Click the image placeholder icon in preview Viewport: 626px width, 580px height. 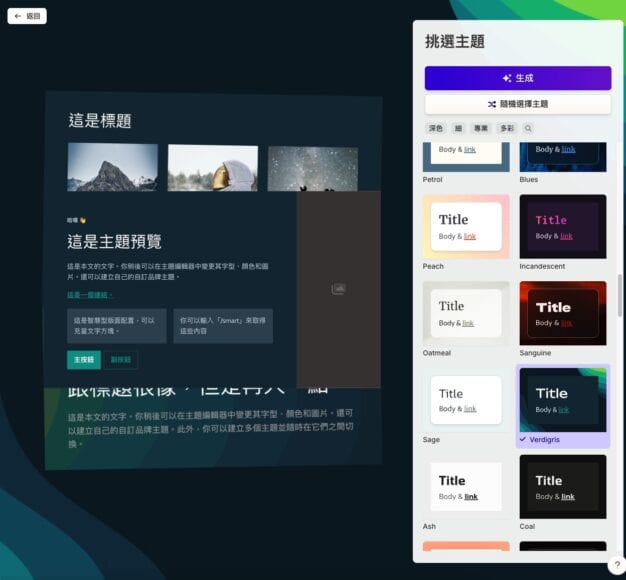(338, 289)
